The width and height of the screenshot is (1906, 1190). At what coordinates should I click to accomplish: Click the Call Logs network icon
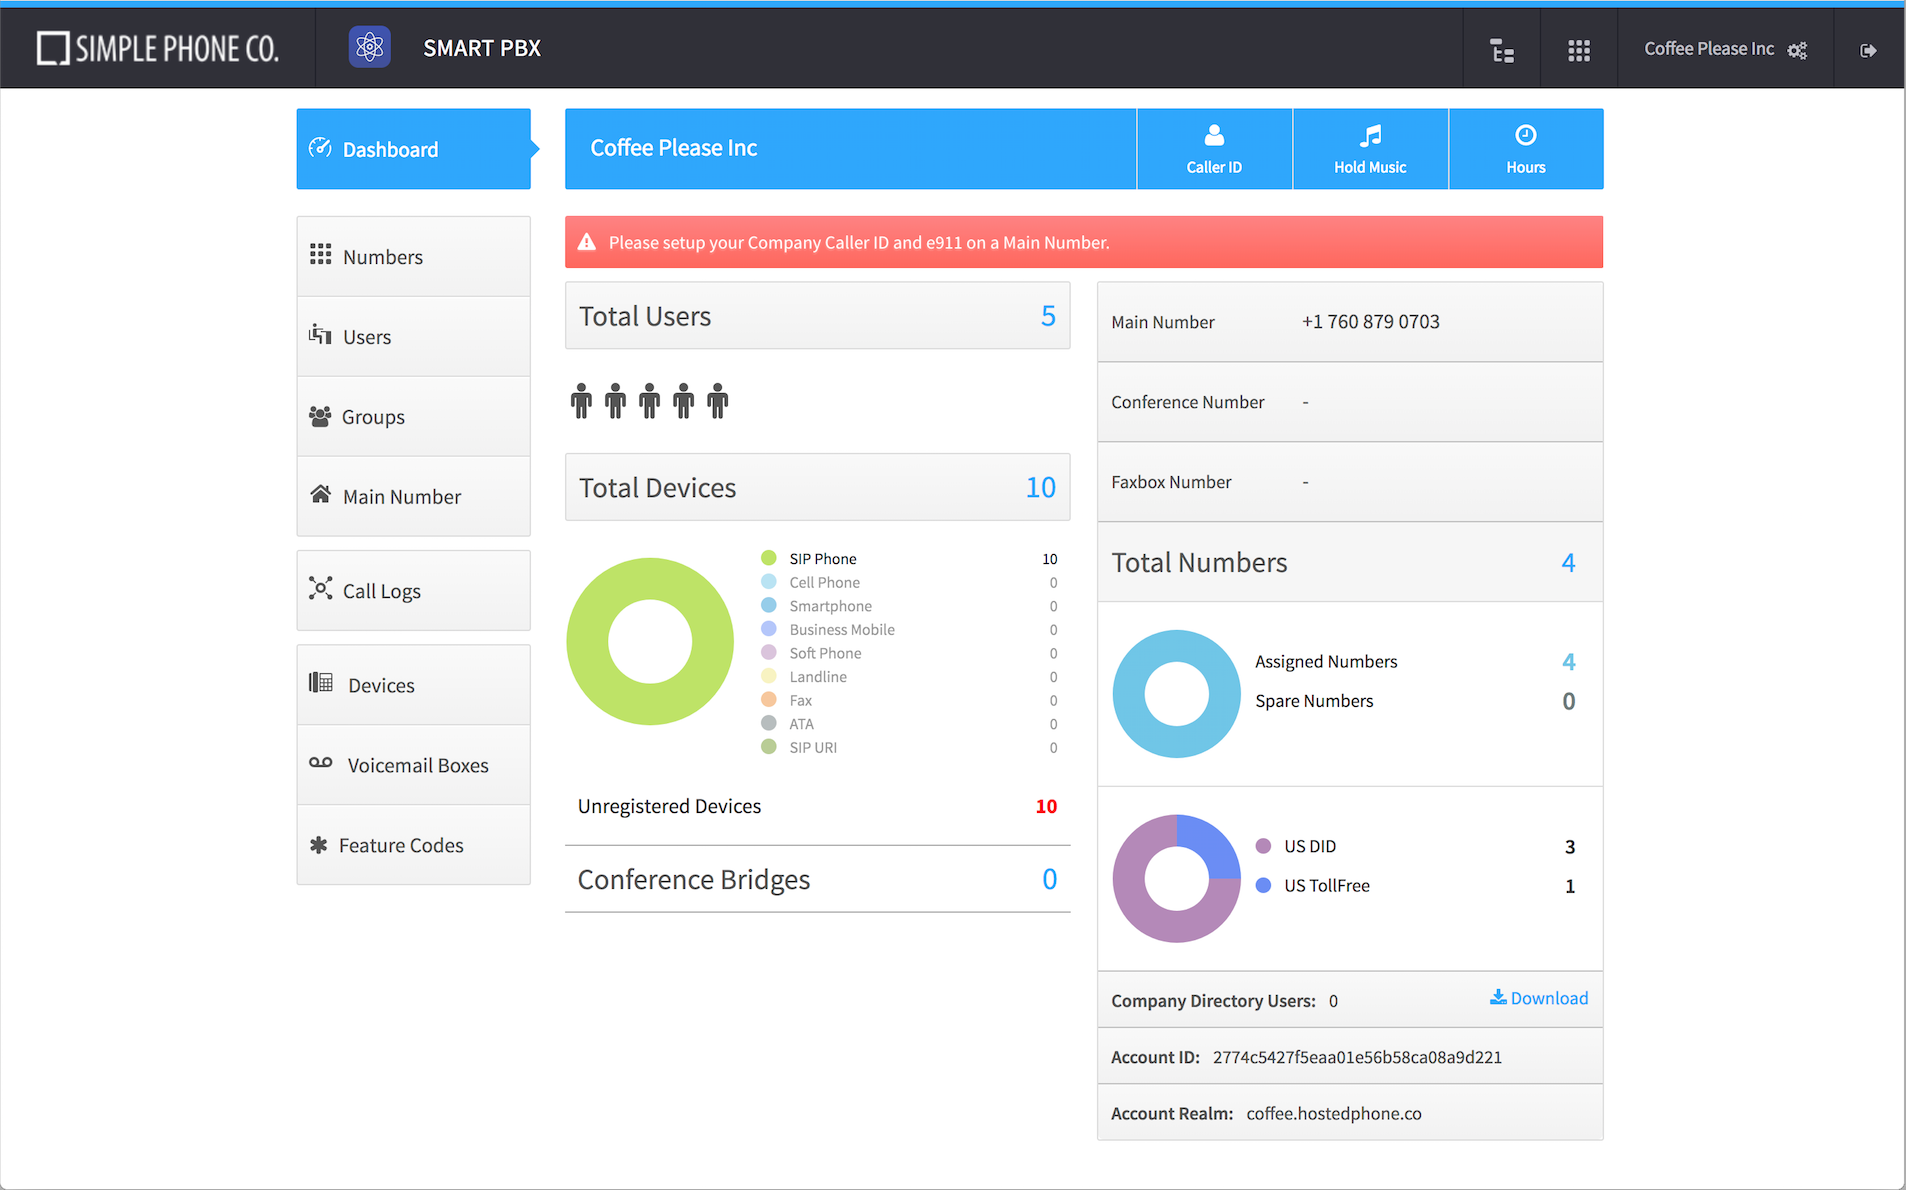320,588
